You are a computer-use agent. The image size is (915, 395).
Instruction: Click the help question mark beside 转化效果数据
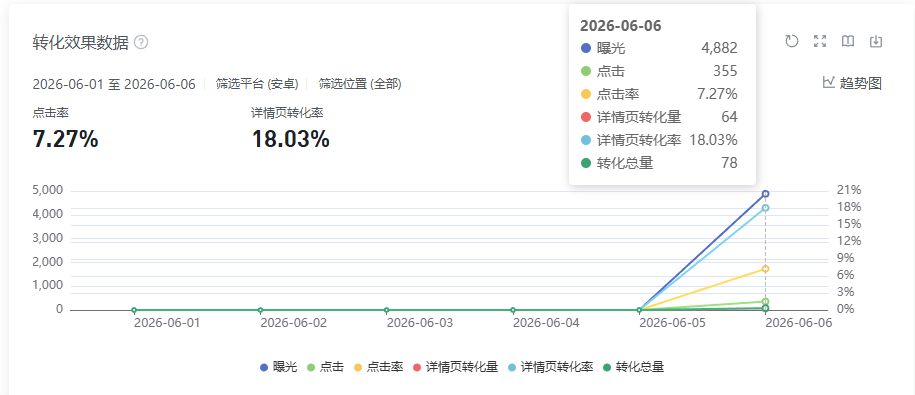(141, 43)
